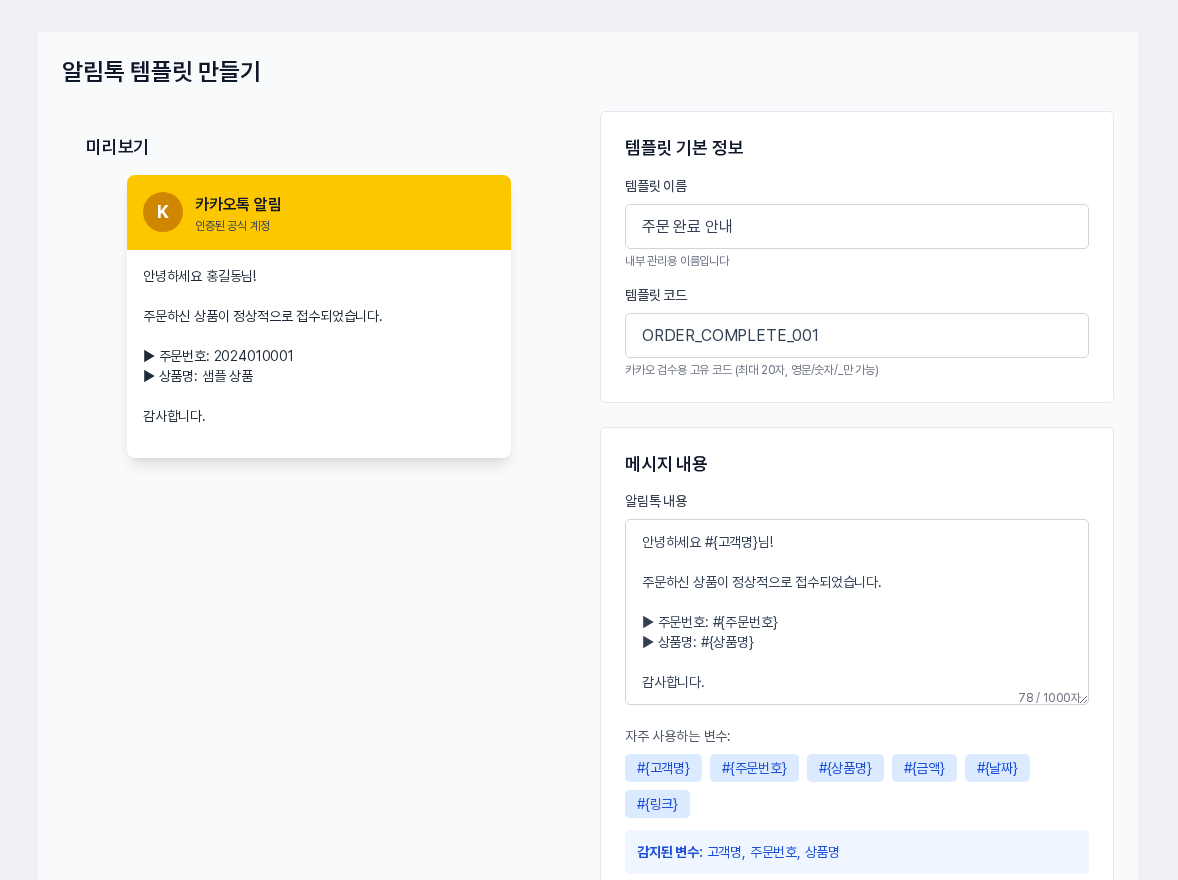Click the 78 / 1000자 character counter
The height and width of the screenshot is (880, 1178).
pyautogui.click(x=1050, y=697)
